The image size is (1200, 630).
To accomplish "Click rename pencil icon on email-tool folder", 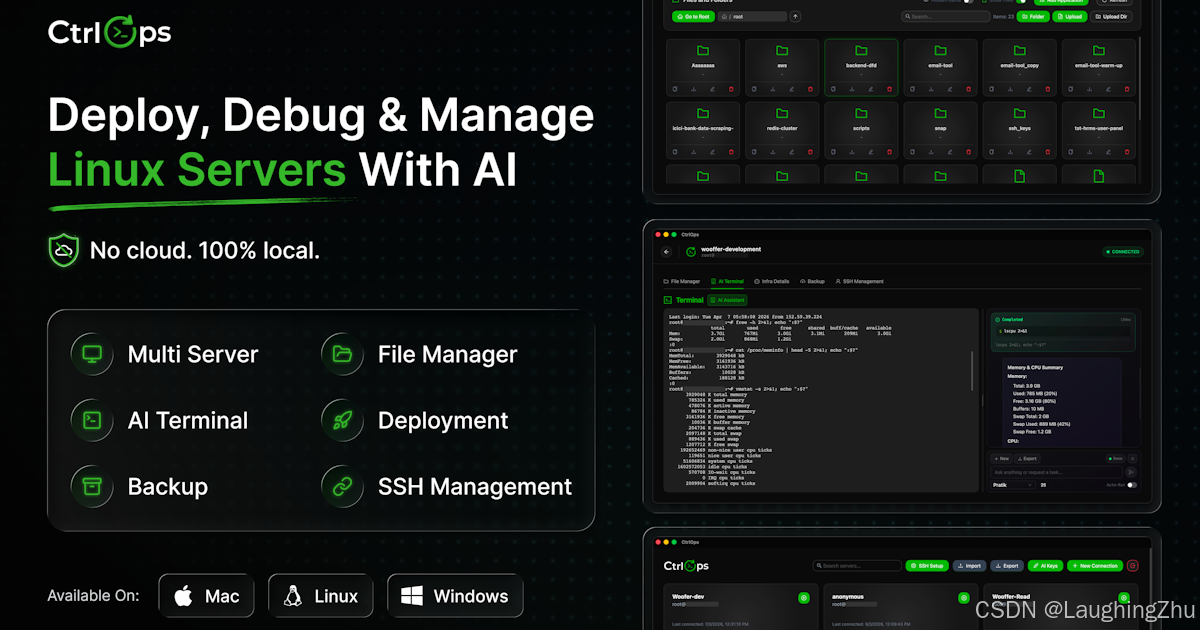I will coord(950,89).
